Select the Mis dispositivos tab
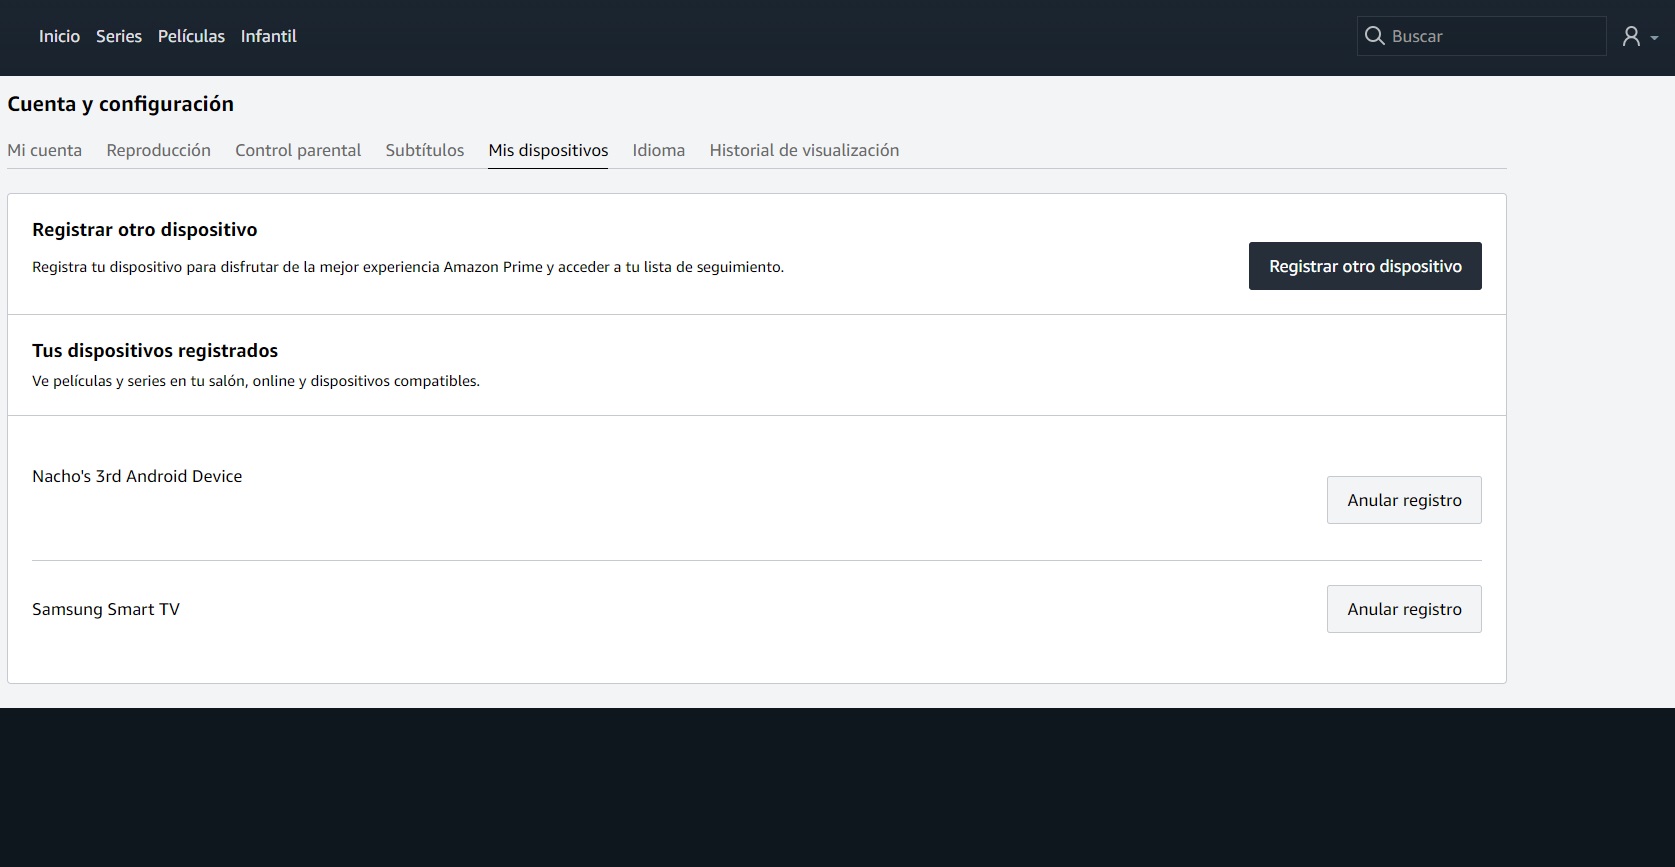The height and width of the screenshot is (867, 1675). [548, 150]
